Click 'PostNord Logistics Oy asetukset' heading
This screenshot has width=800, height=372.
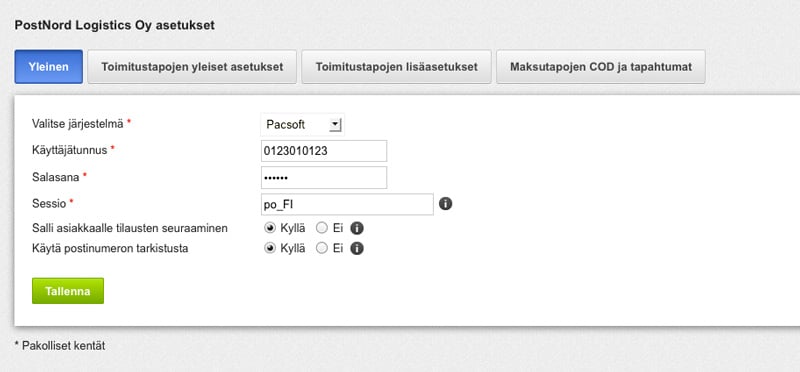pyautogui.click(x=115, y=25)
